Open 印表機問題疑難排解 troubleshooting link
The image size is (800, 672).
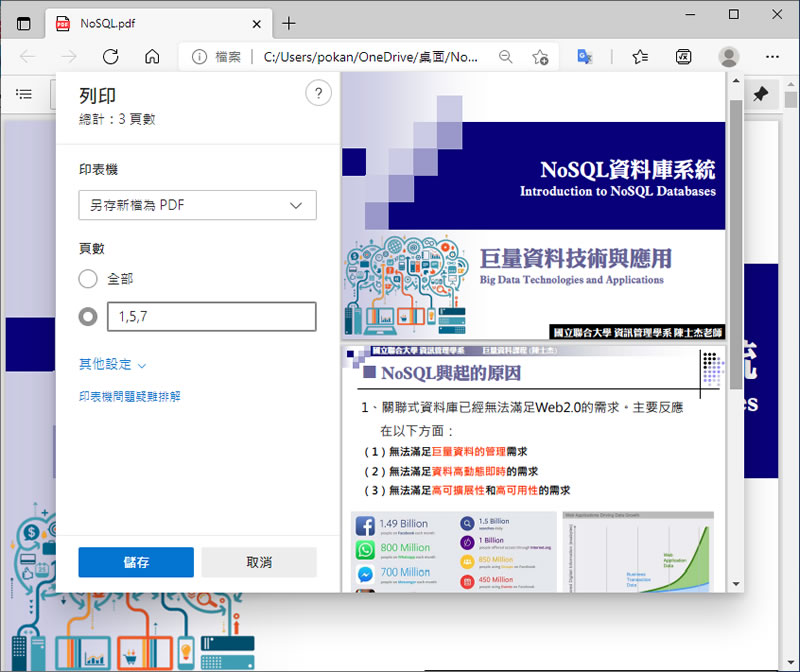130,397
